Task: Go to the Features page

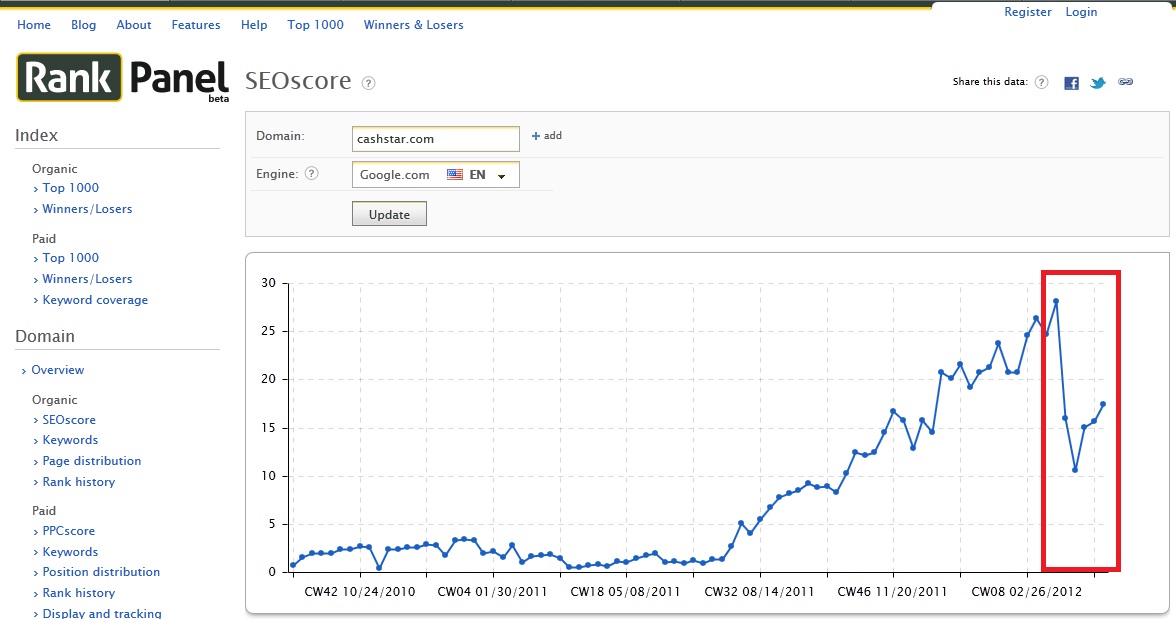Action: pyautogui.click(x=196, y=25)
